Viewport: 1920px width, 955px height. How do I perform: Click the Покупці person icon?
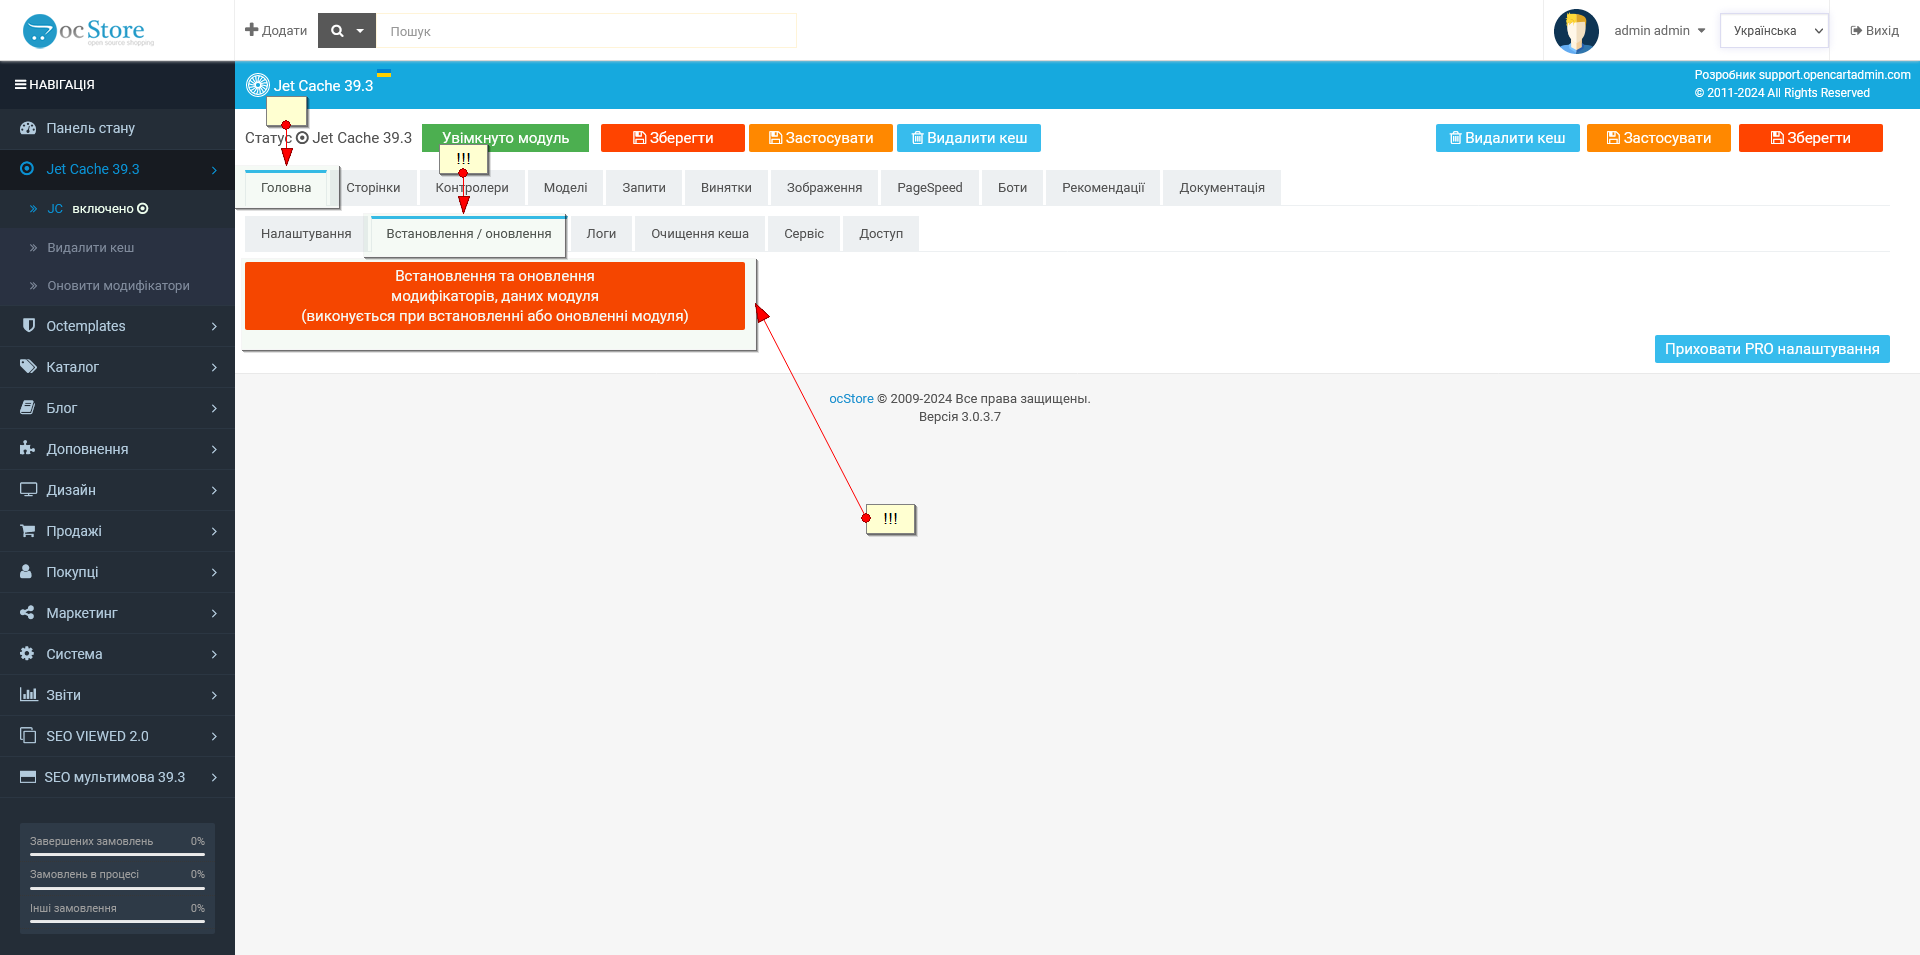click(27, 572)
